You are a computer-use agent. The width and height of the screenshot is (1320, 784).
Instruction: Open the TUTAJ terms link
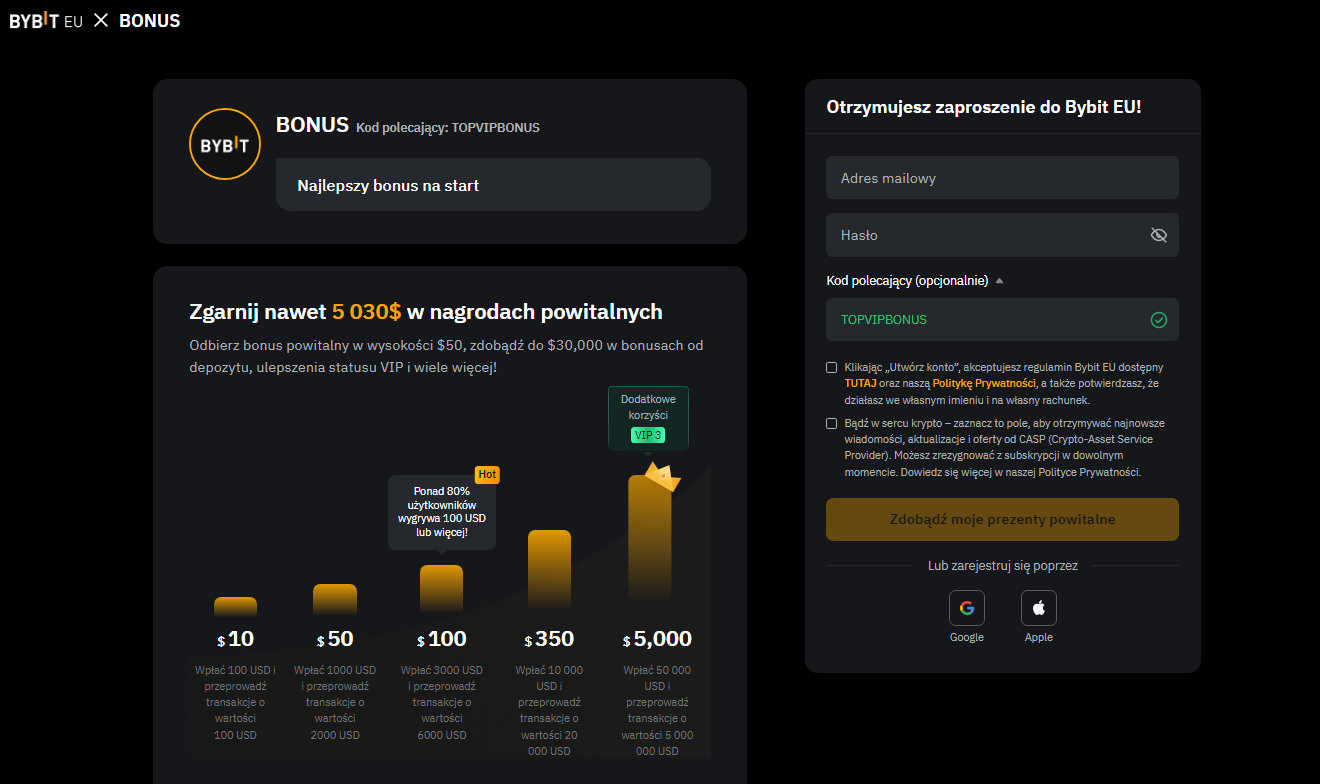point(860,384)
